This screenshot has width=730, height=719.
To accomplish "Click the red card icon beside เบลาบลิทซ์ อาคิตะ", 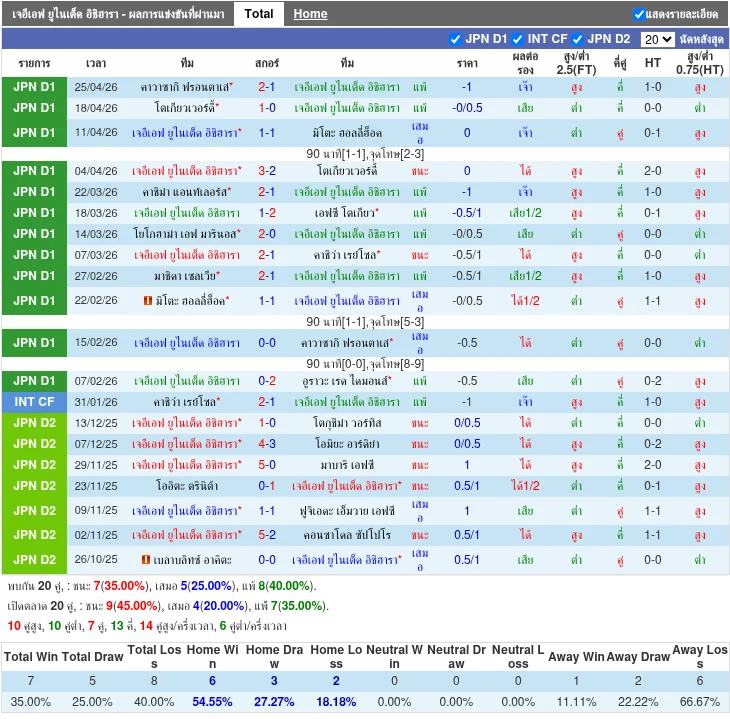I will [x=147, y=560].
